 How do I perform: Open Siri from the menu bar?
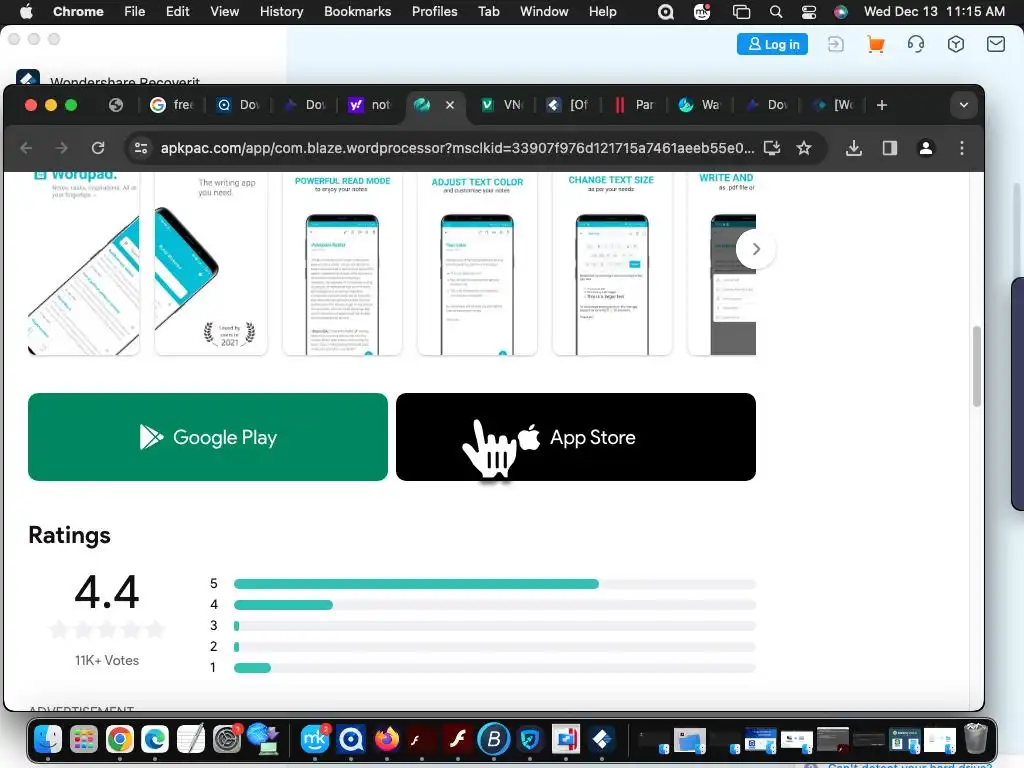tap(840, 11)
